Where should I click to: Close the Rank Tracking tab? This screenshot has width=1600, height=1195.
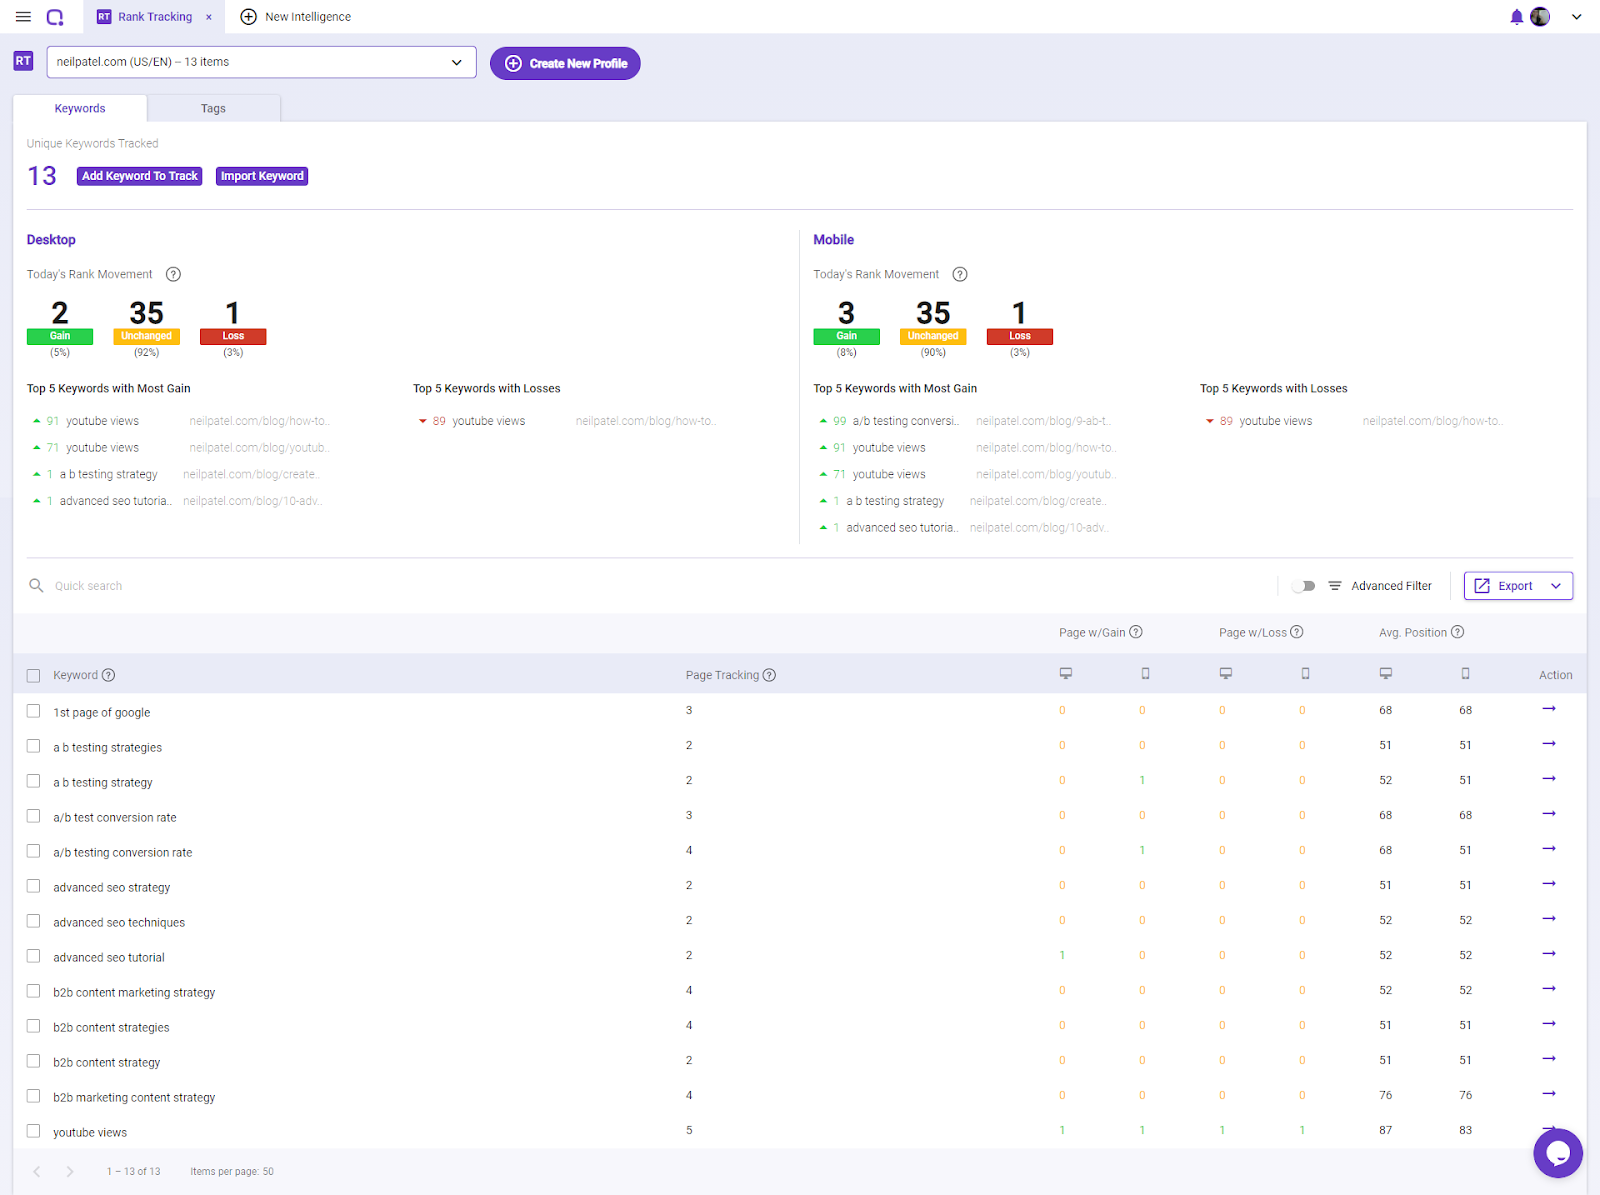[209, 17]
